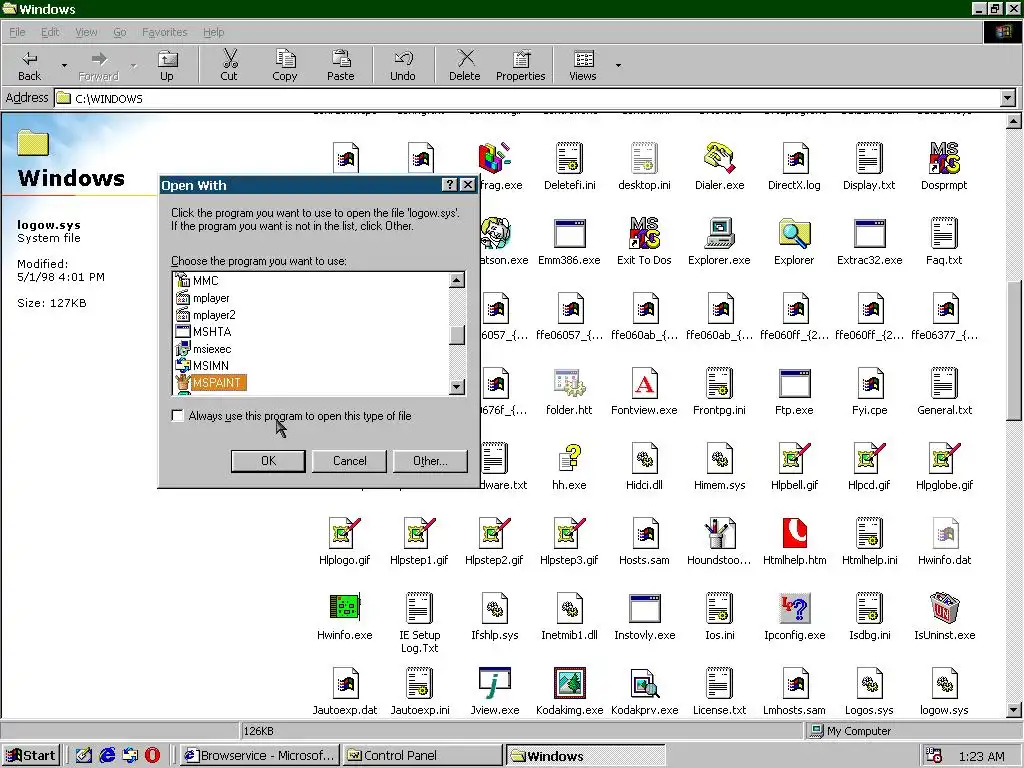1024x768 pixels.
Task: Click Cancel in Open With dialog
Action: tap(349, 460)
